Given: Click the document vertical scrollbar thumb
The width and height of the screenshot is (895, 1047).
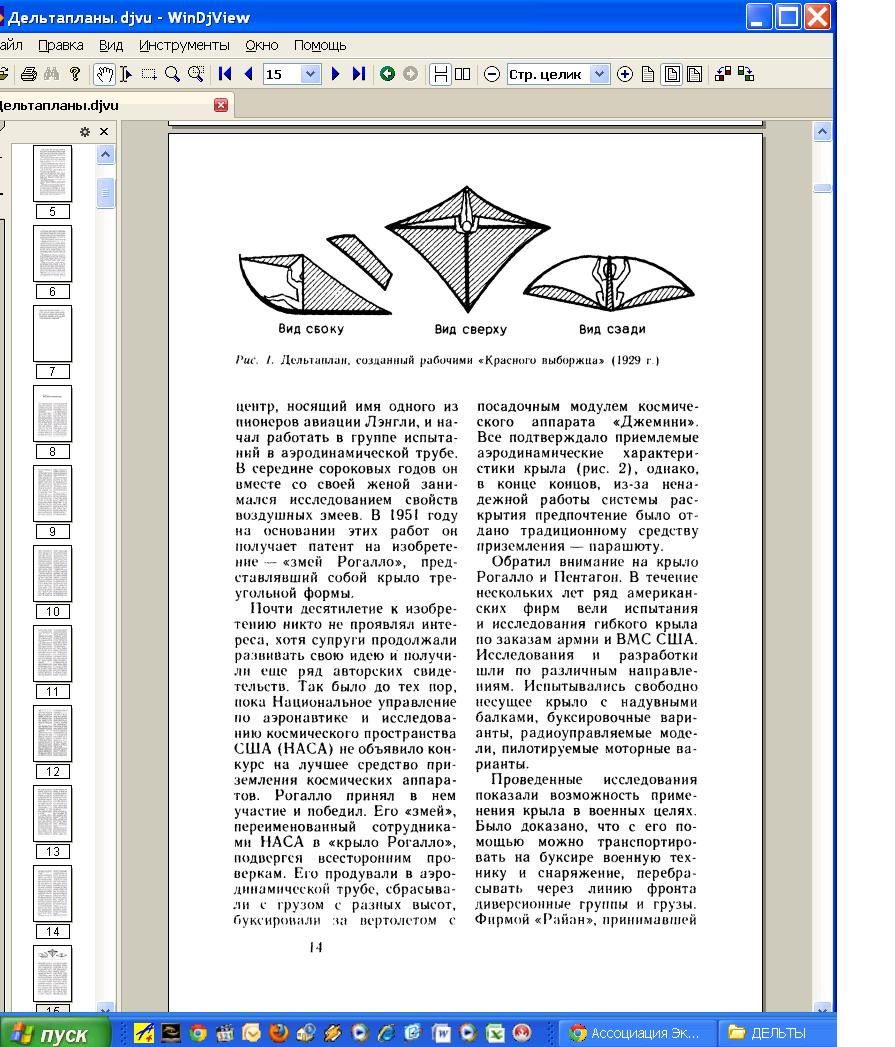Looking at the screenshot, I should pyautogui.click(x=822, y=188).
